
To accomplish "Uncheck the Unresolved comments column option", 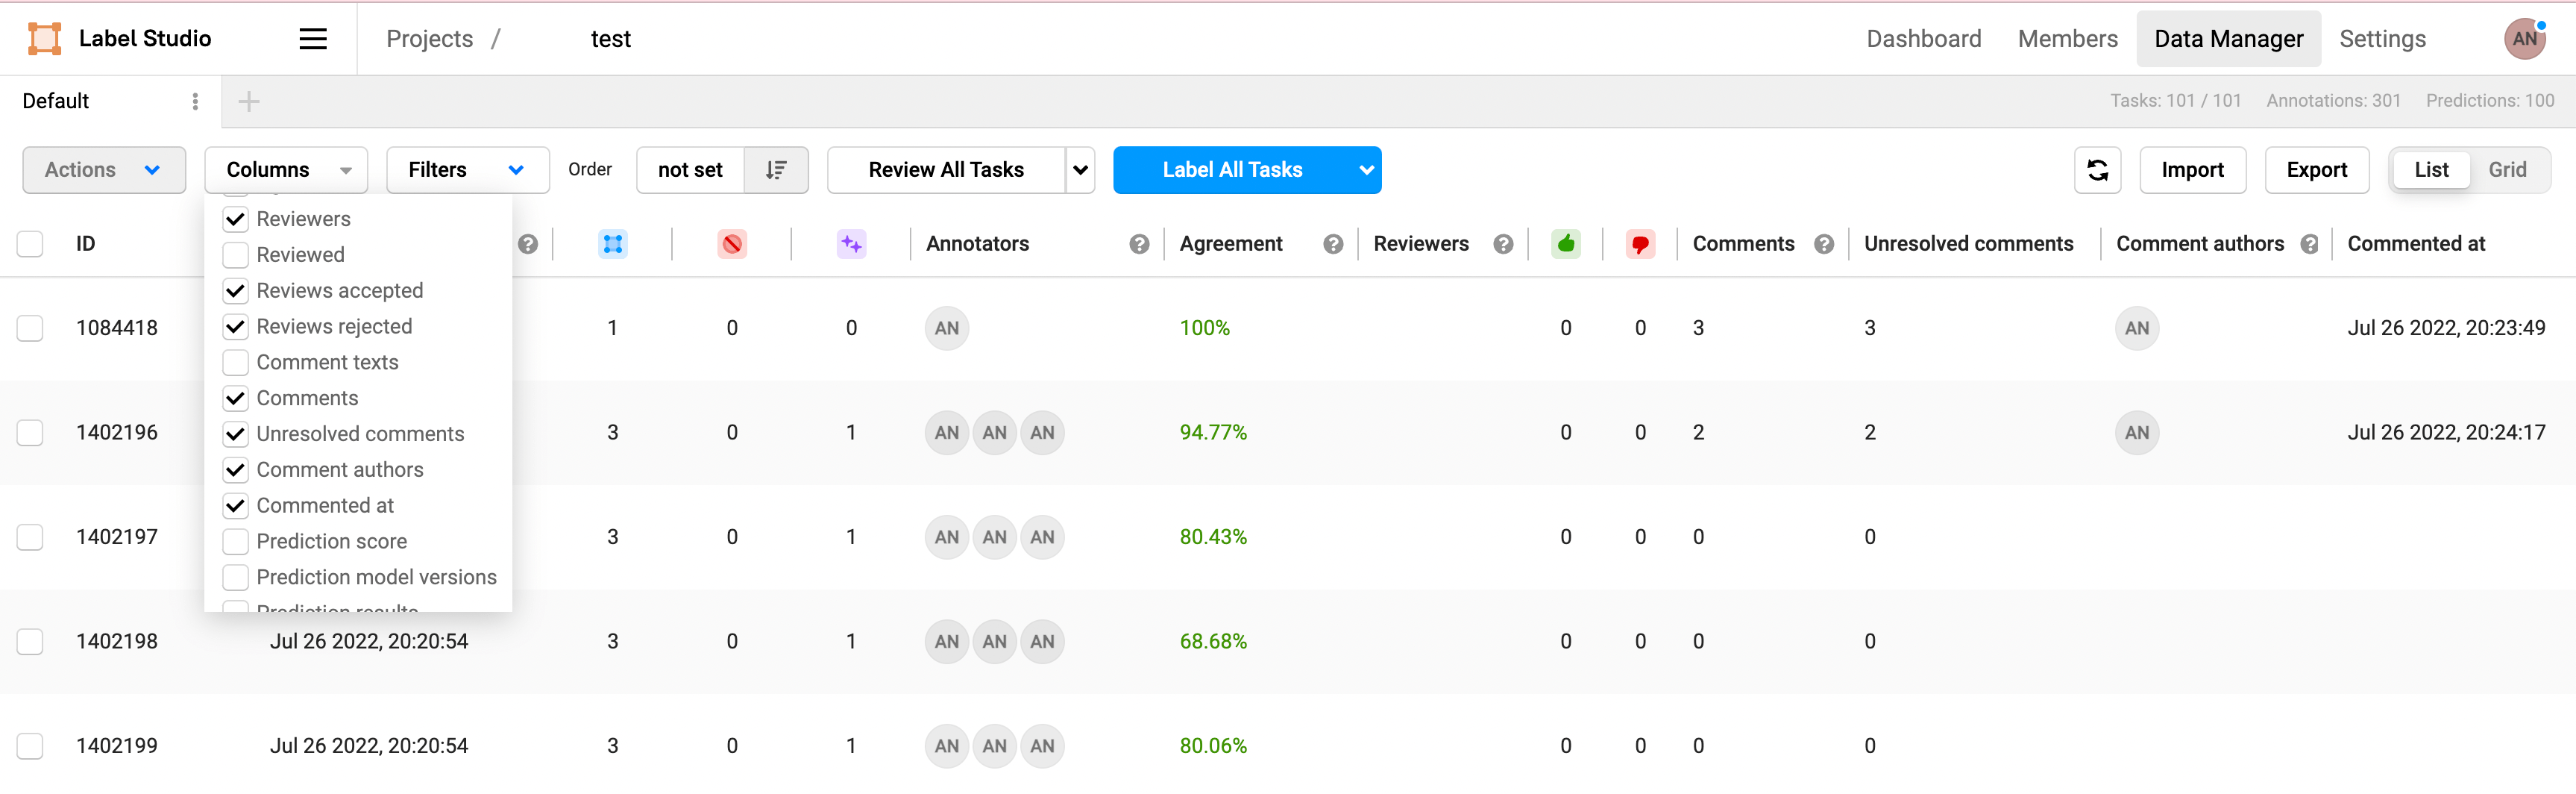I will point(236,434).
